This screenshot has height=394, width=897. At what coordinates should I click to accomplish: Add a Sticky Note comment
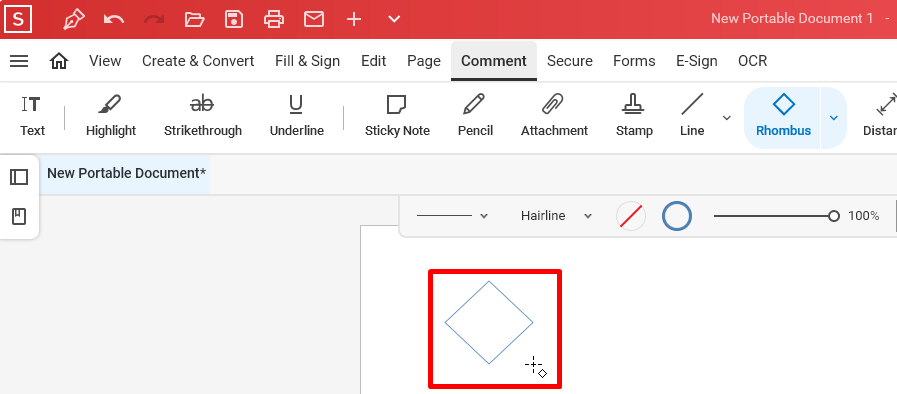coord(397,117)
